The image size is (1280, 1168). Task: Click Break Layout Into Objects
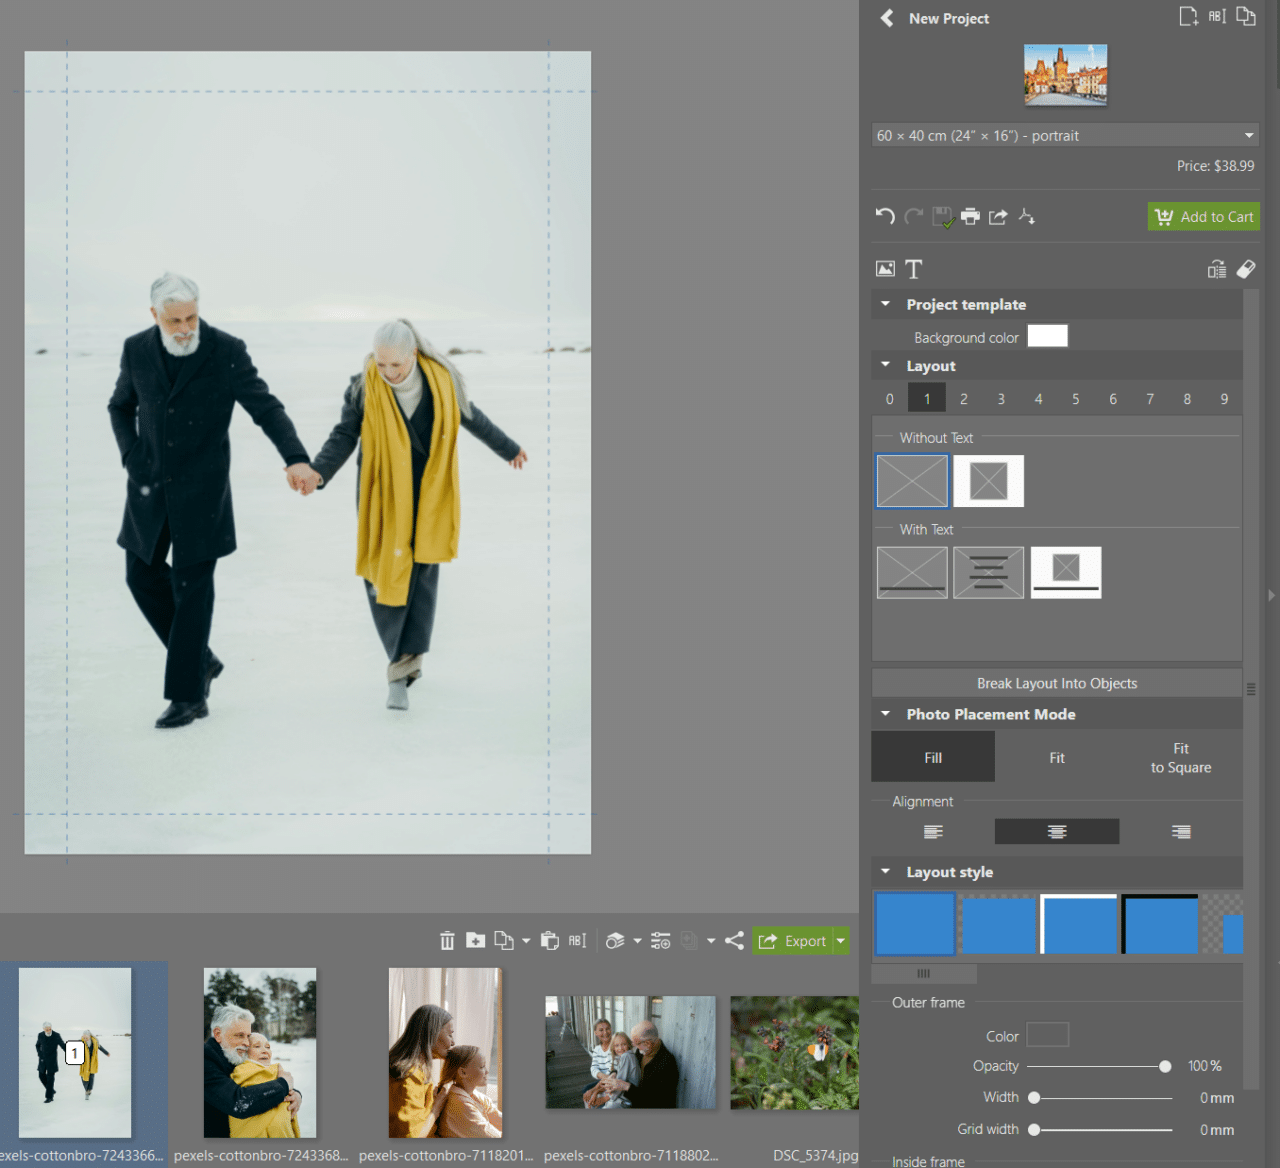pyautogui.click(x=1057, y=683)
